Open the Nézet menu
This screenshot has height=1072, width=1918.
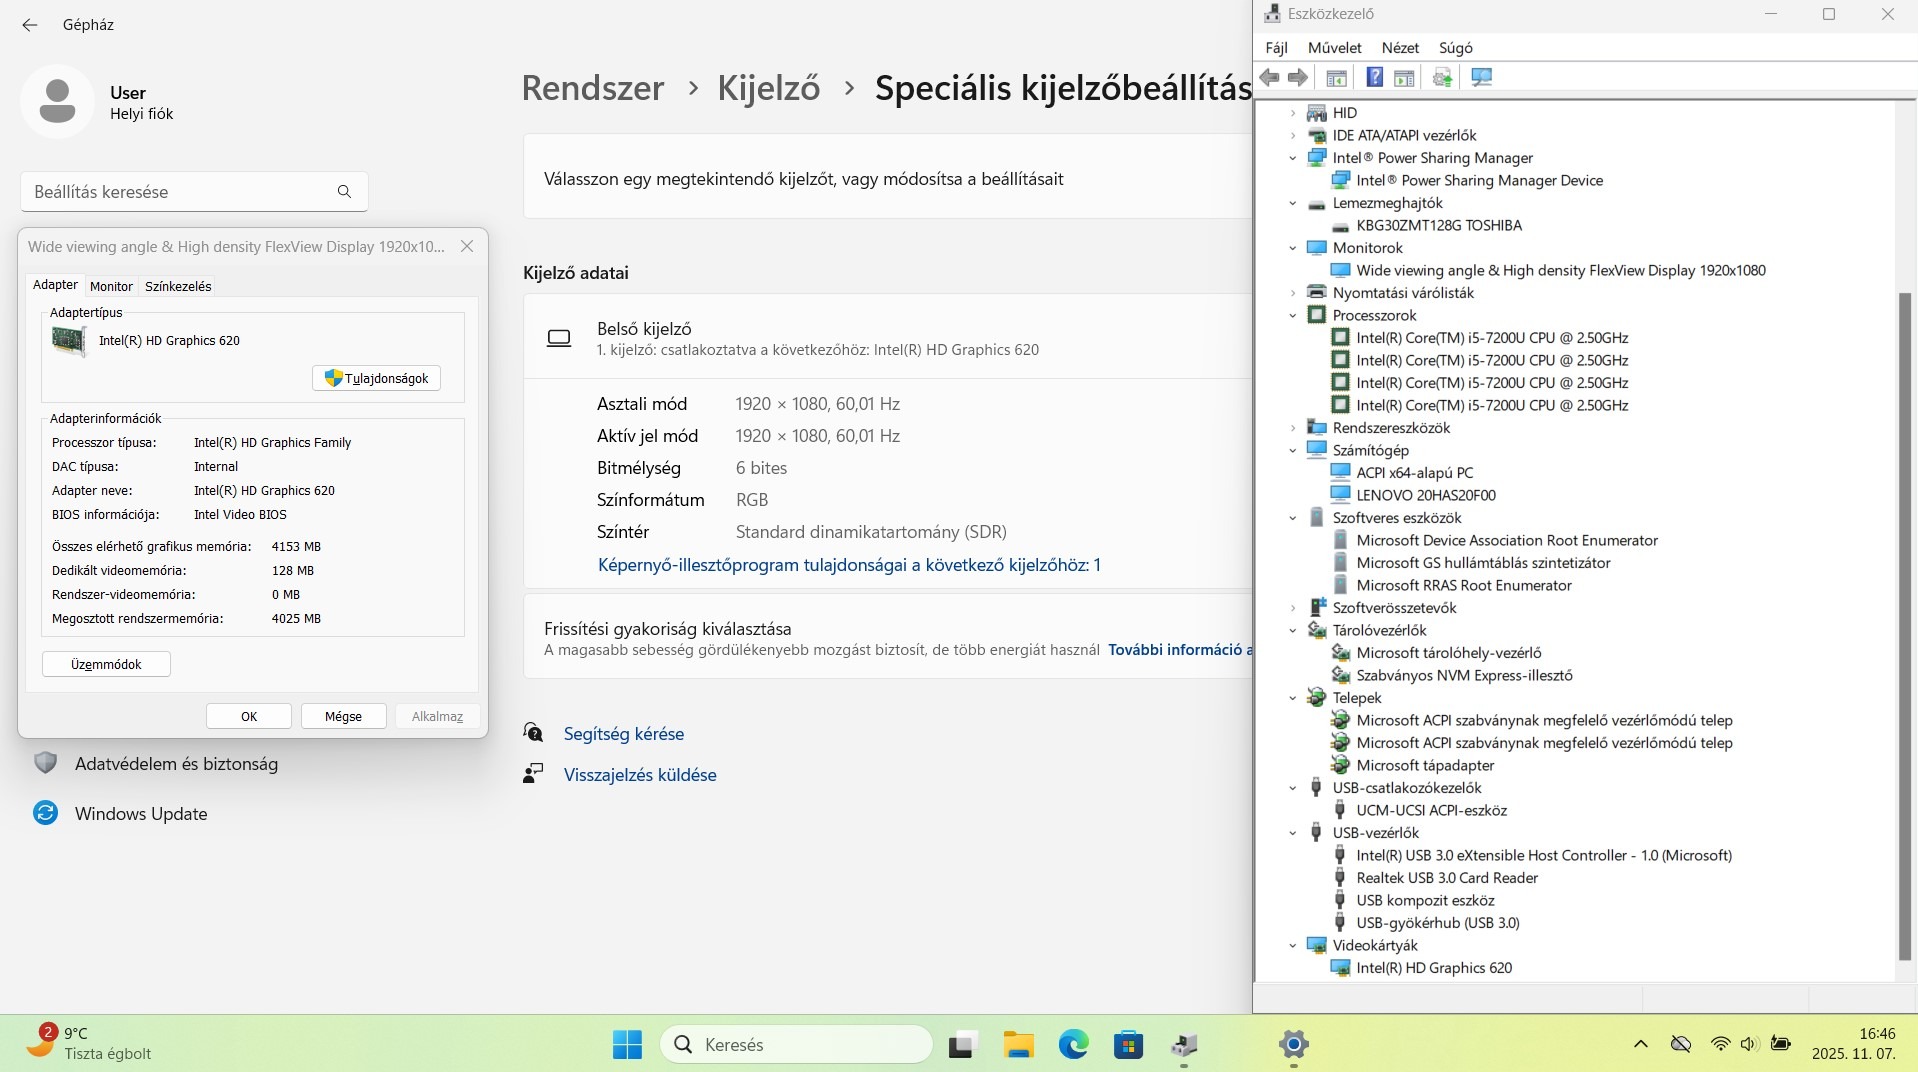(x=1400, y=48)
